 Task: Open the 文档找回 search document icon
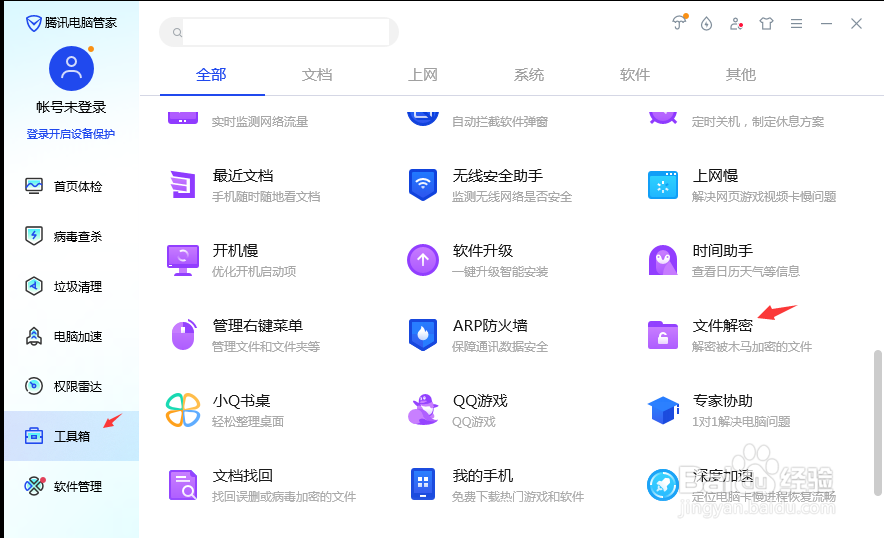point(183,485)
